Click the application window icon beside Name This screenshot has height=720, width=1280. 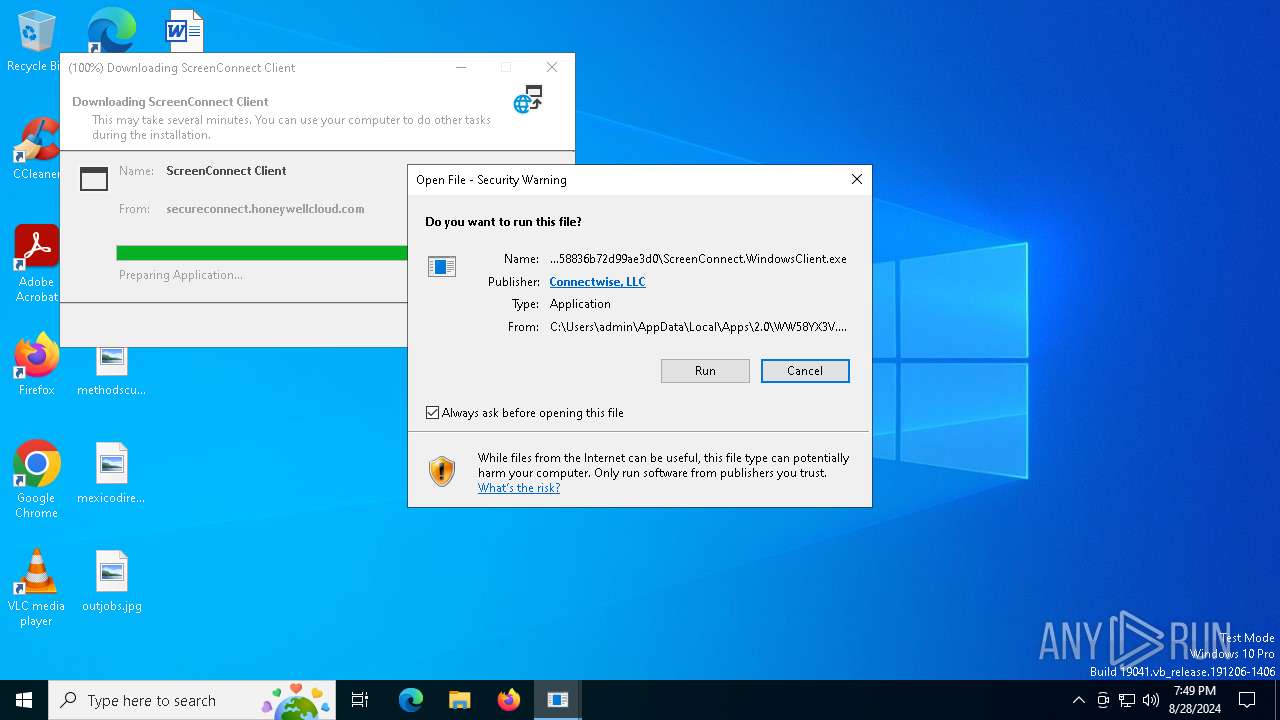tap(94, 179)
